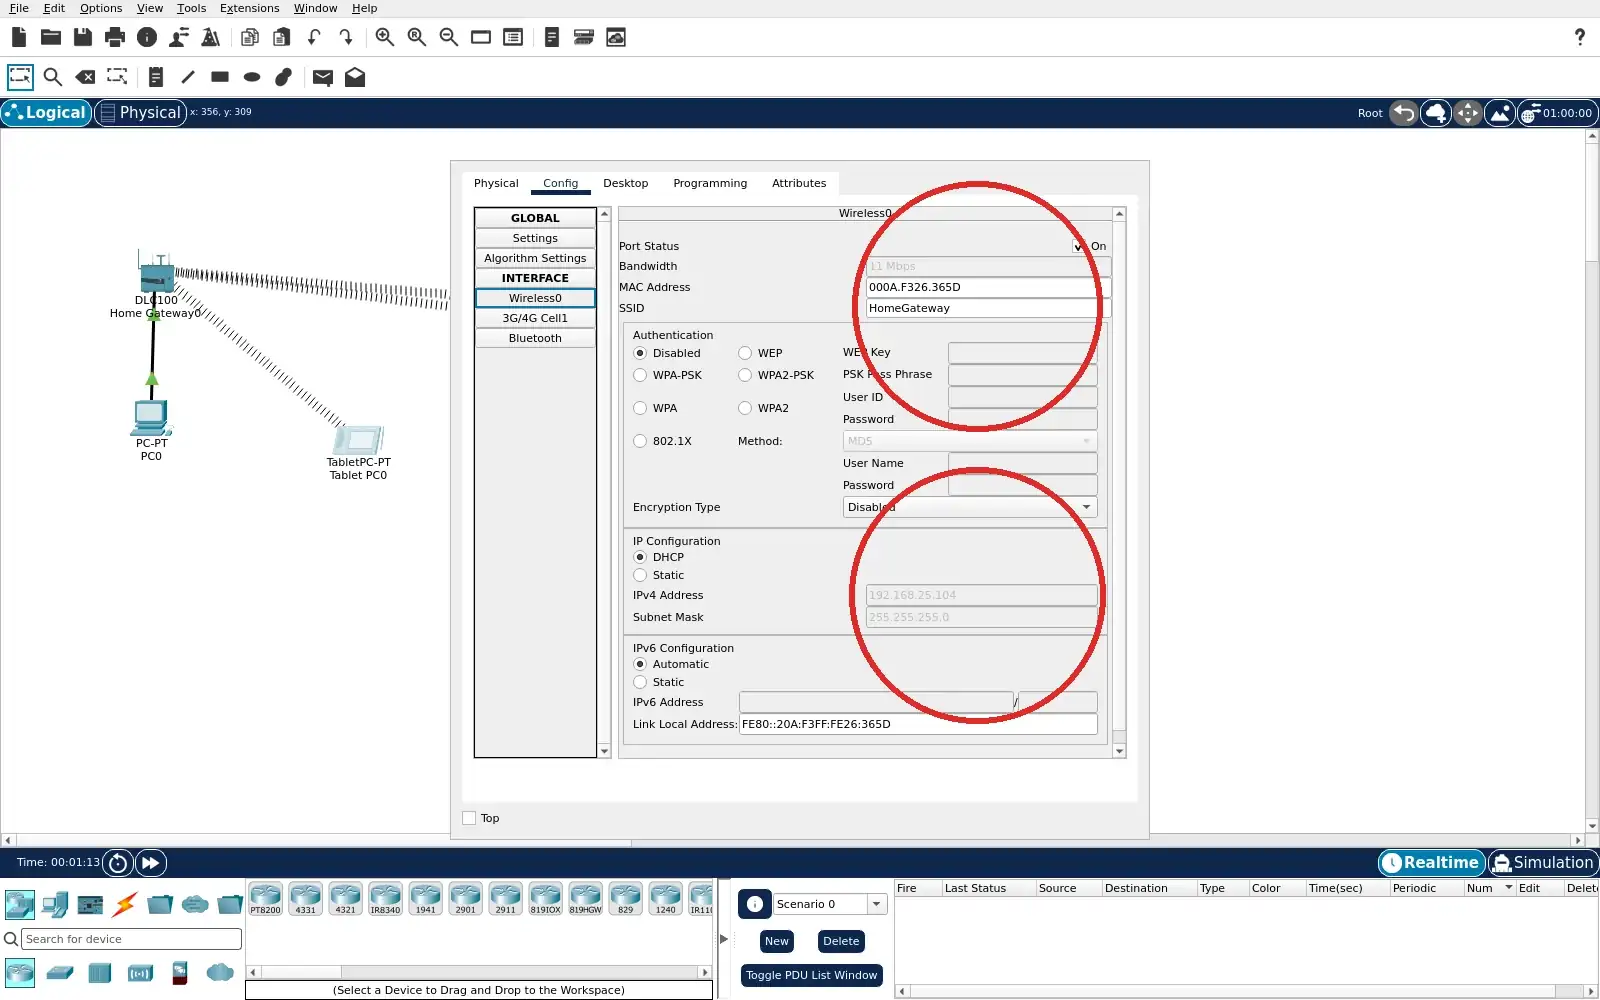Switch to the Programming tab

(710, 183)
